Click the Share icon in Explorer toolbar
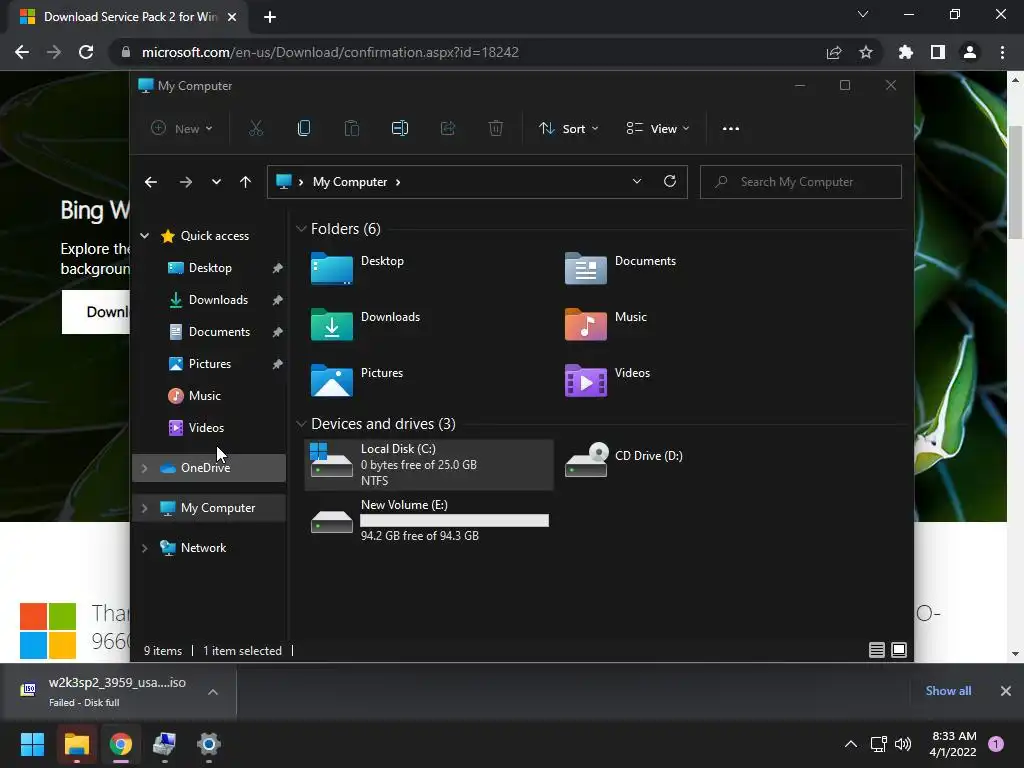1024x768 pixels. pos(448,129)
